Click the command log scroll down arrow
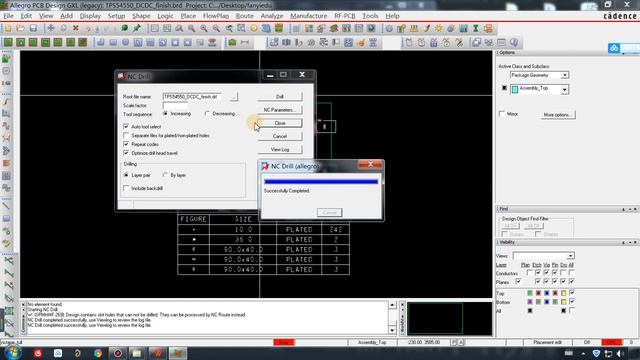 click(392, 330)
